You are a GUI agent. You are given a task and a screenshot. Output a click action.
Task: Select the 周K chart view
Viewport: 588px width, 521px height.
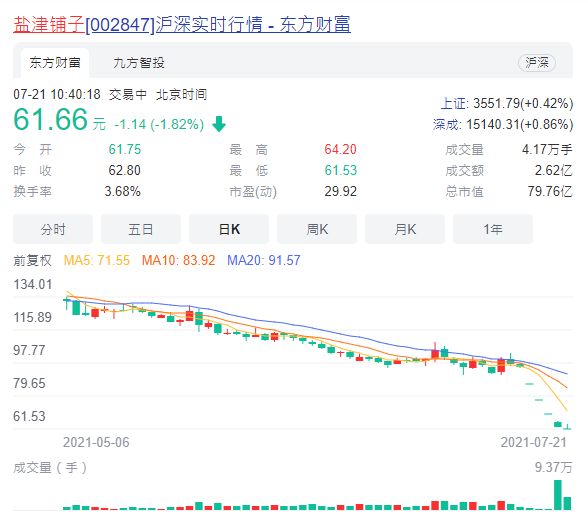(317, 229)
